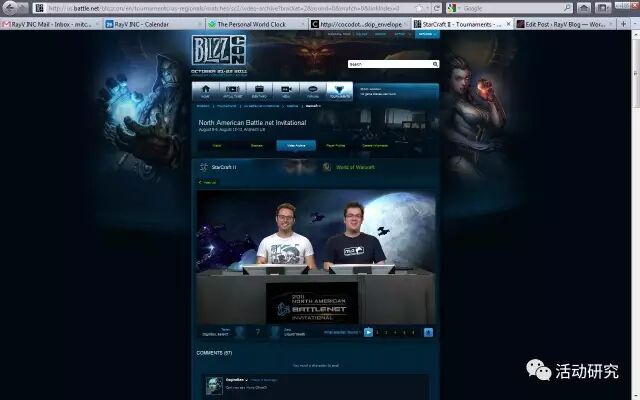Select the General Information tab
The image size is (640, 400).
coord(375,145)
